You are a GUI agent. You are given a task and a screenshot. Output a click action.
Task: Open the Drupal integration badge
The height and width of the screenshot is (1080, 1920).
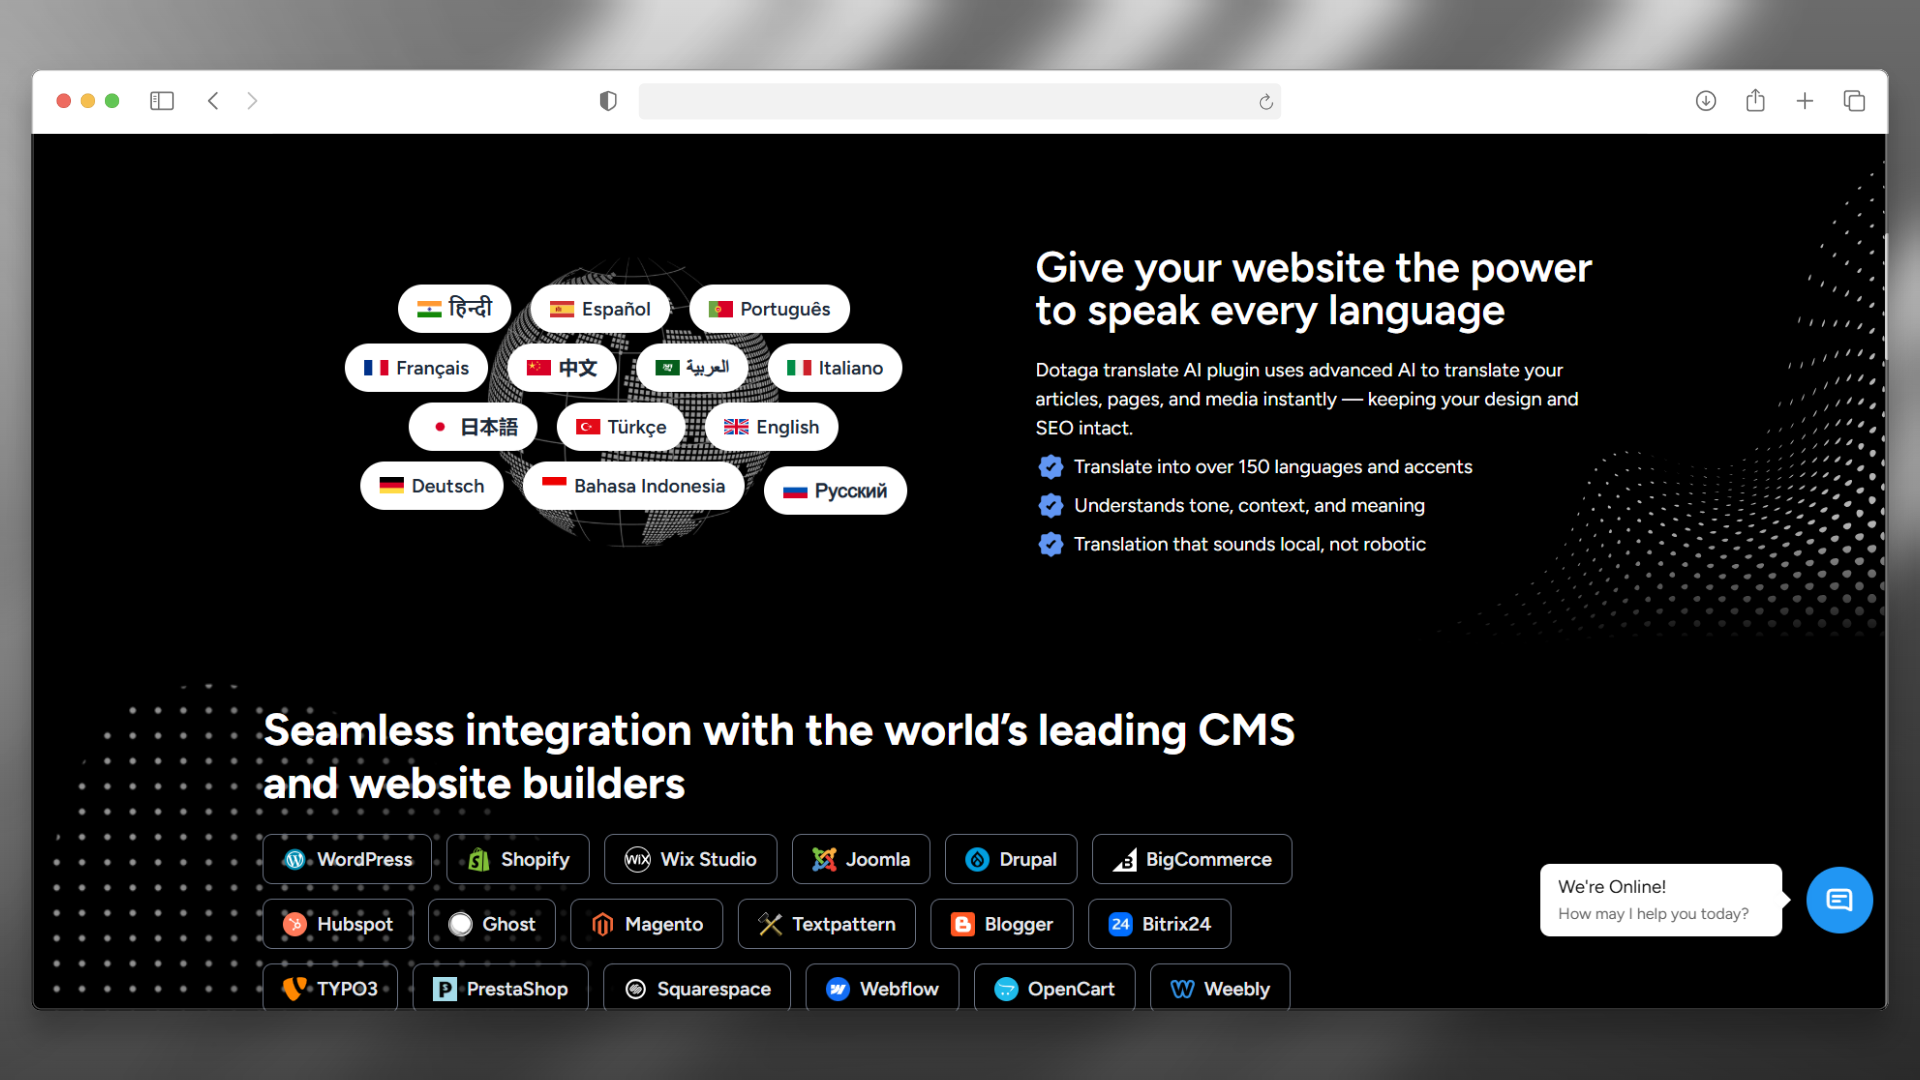[1011, 859]
